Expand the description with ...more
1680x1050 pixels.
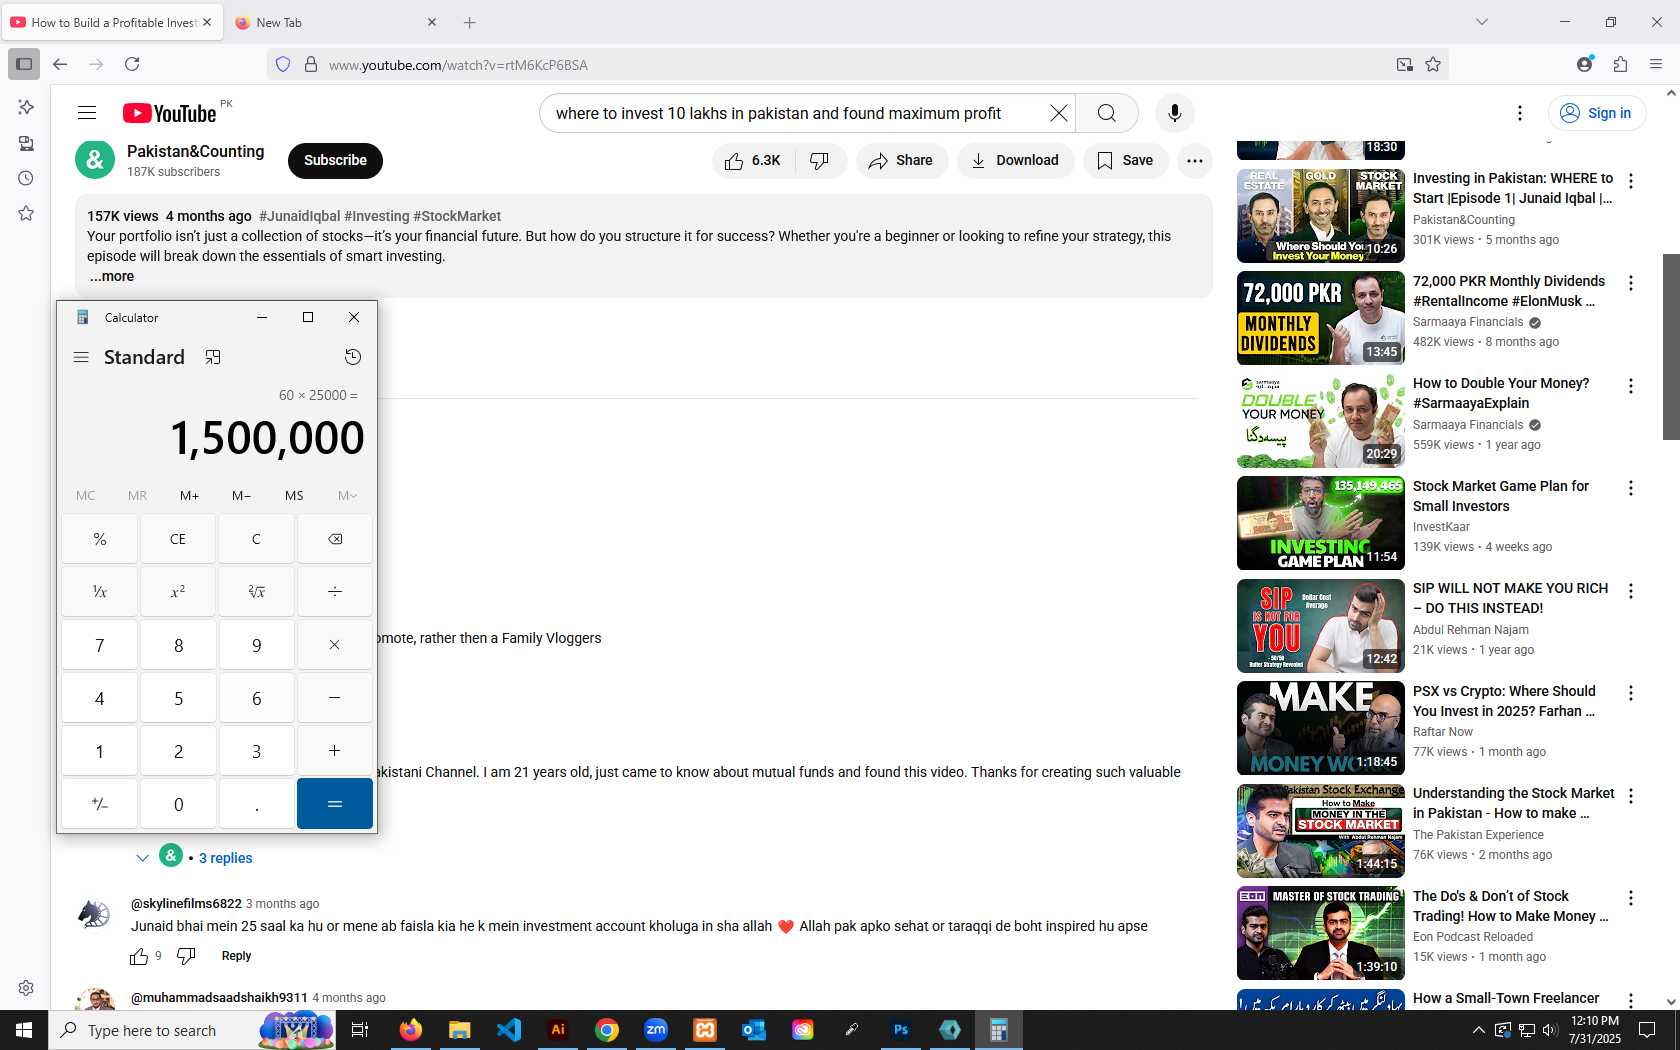pyautogui.click(x=112, y=276)
